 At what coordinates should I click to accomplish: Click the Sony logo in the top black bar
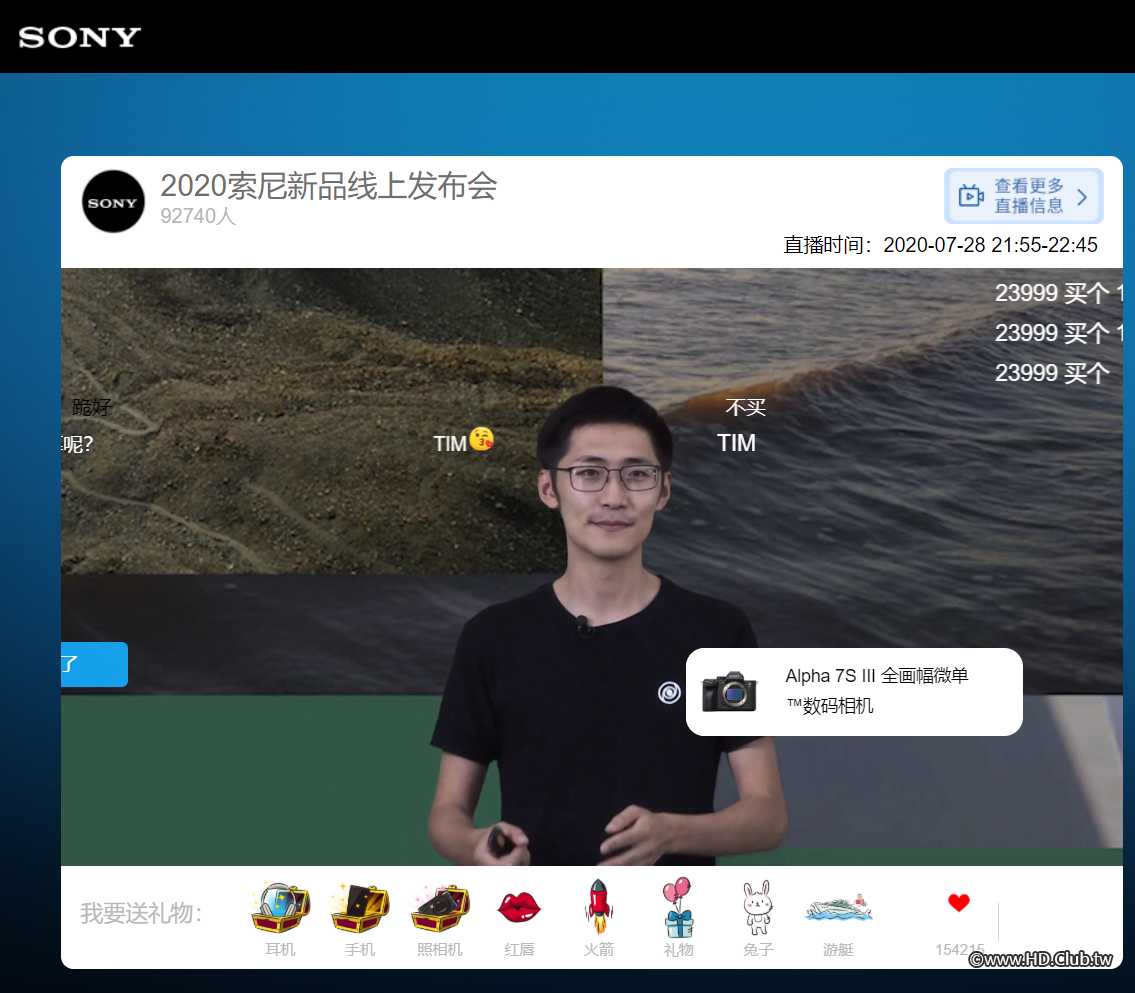[80, 37]
